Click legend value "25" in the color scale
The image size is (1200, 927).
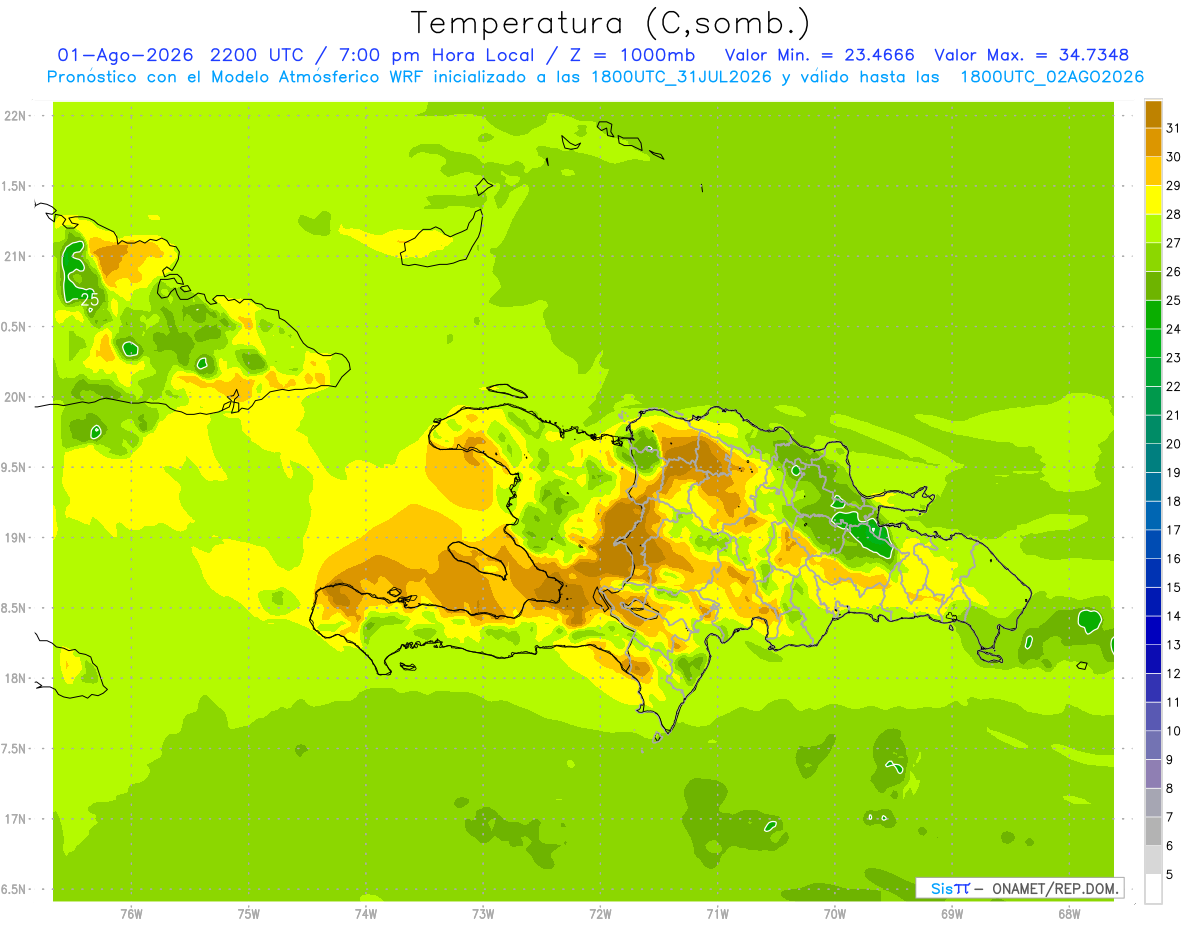1173,300
